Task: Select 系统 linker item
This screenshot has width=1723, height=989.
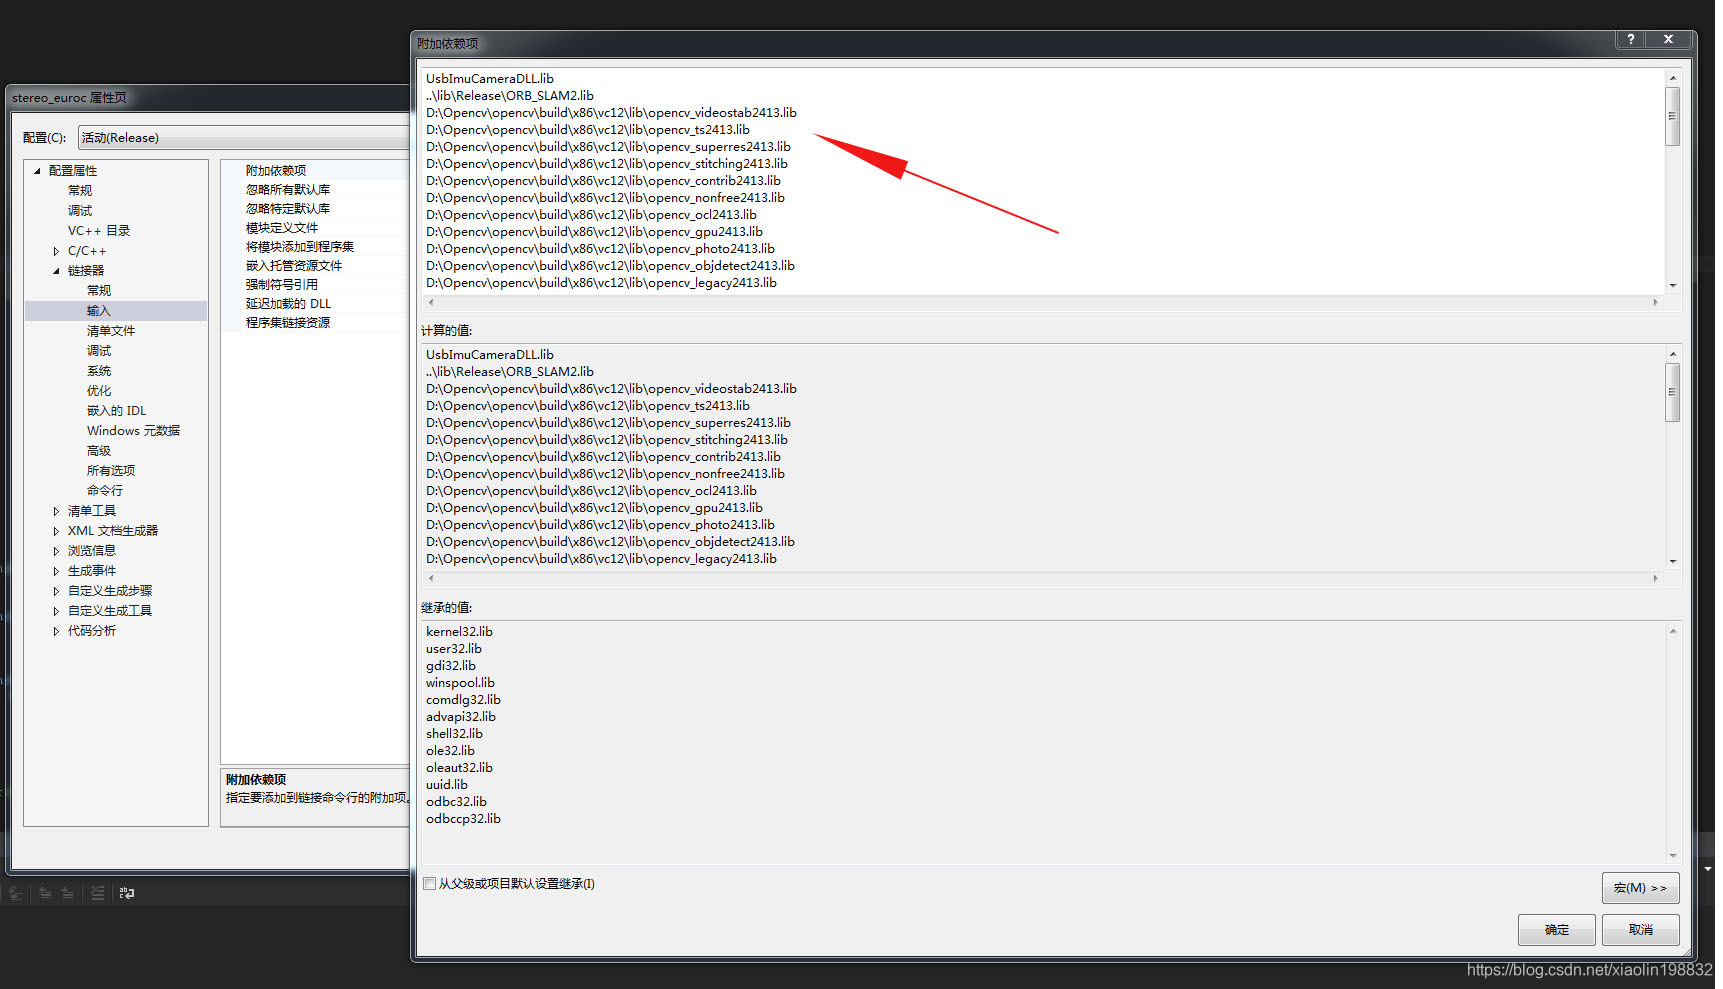Action: tap(99, 371)
